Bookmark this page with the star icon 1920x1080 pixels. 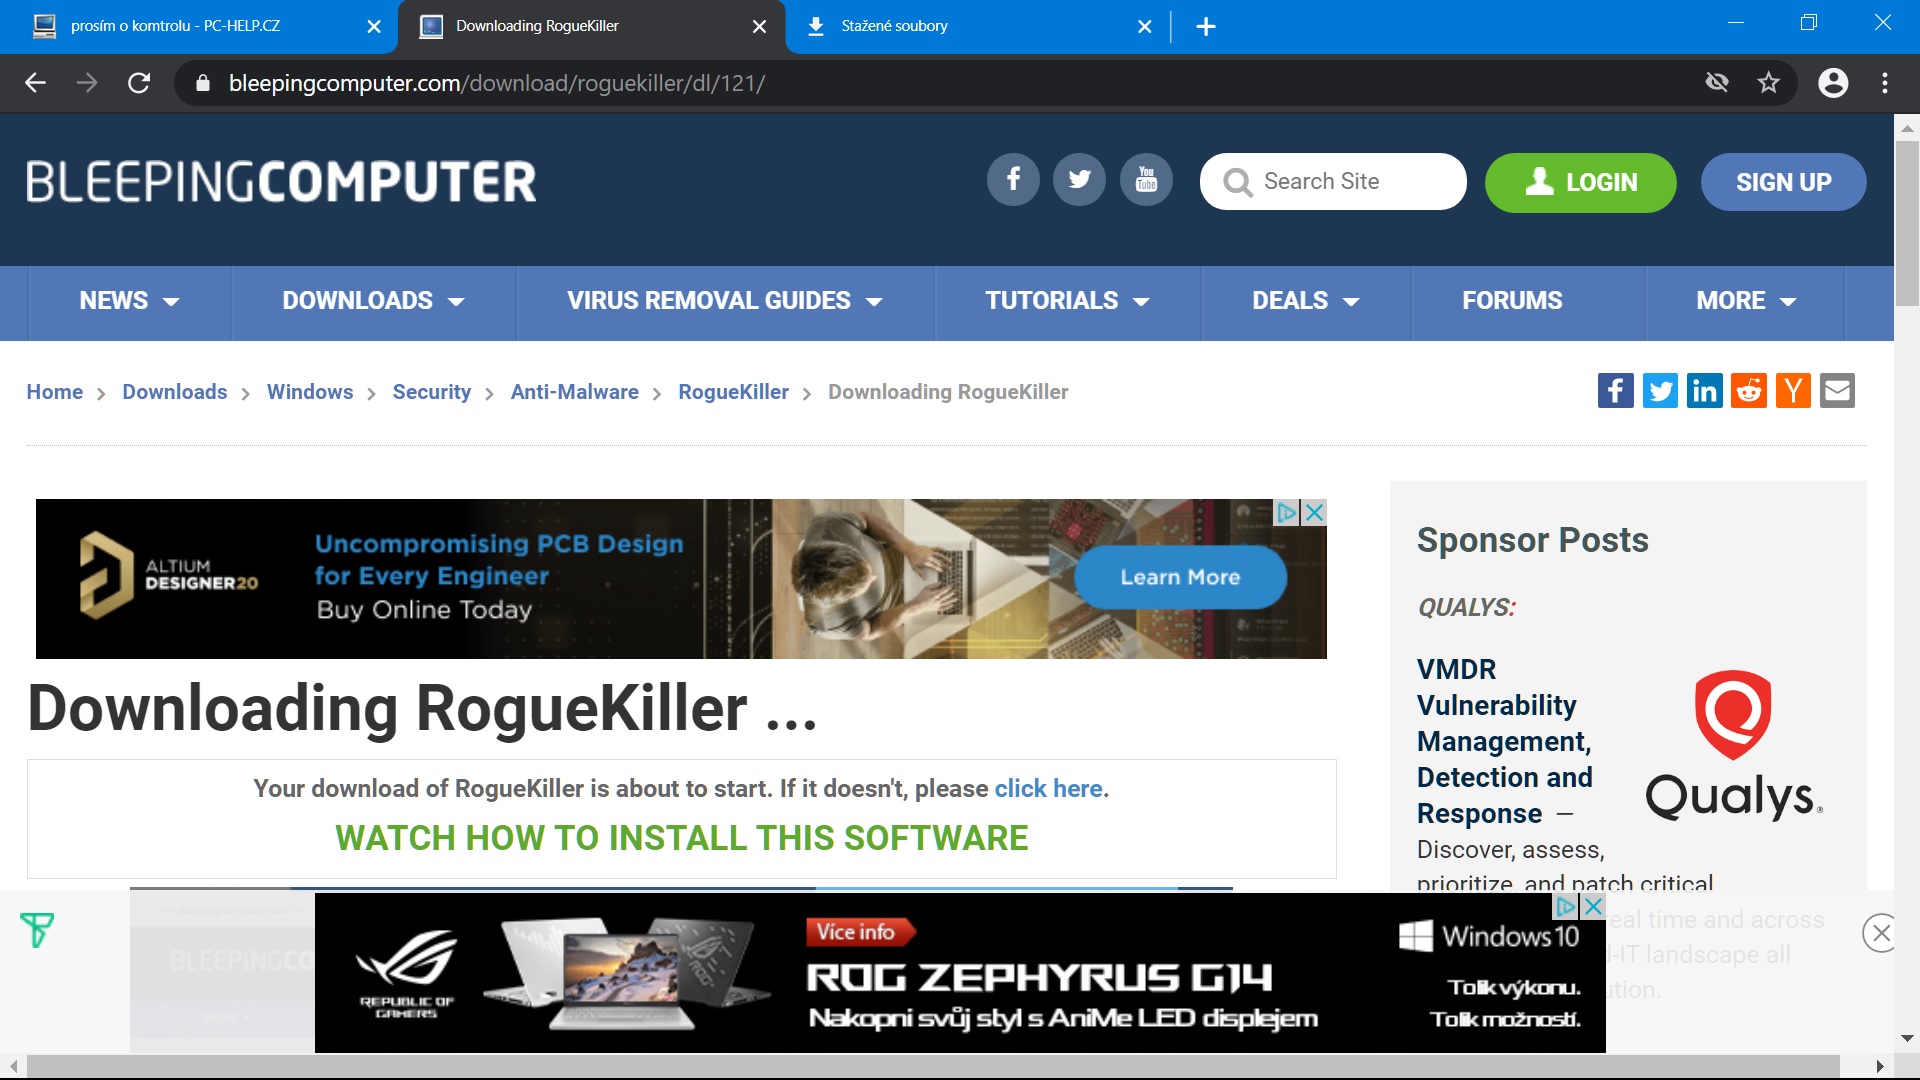click(1769, 83)
